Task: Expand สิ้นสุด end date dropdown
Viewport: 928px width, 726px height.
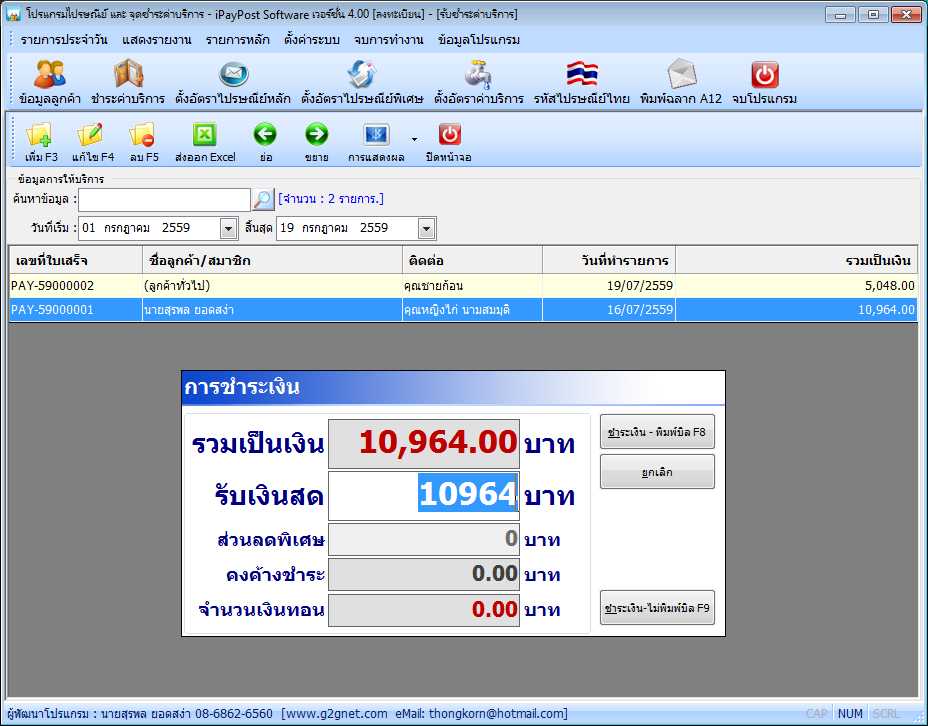Action: (426, 229)
